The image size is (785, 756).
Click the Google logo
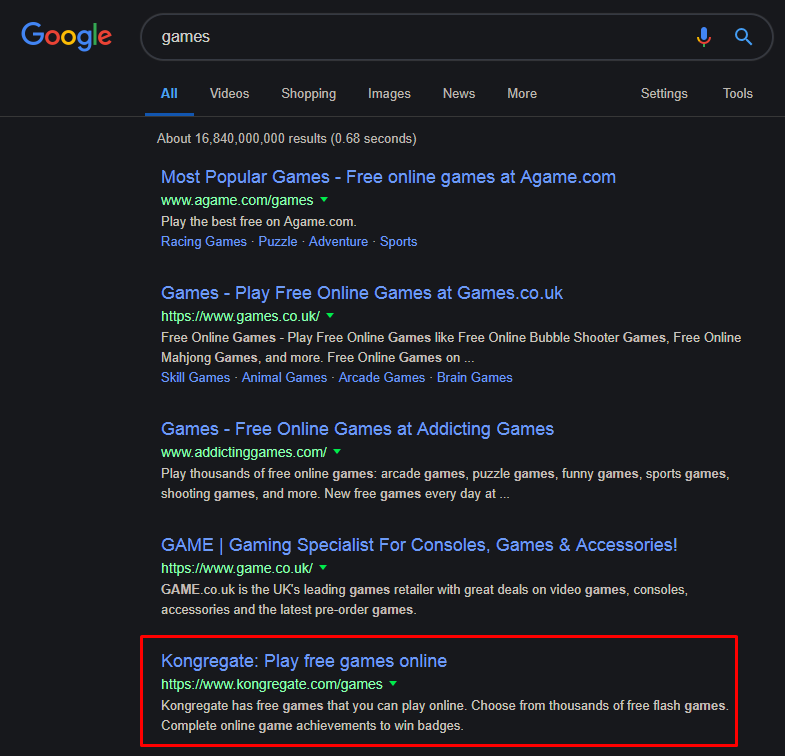pyautogui.click(x=67, y=36)
